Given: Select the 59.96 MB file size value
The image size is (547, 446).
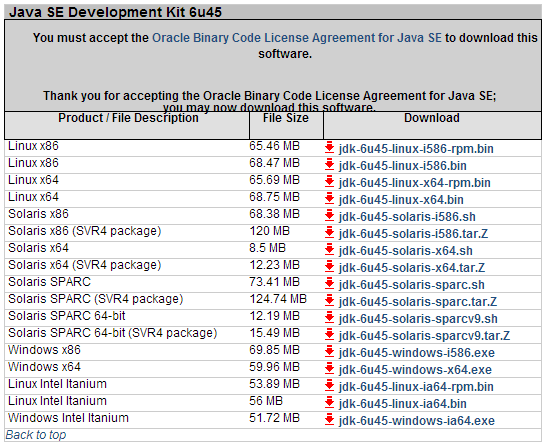Looking at the screenshot, I should (x=274, y=367).
